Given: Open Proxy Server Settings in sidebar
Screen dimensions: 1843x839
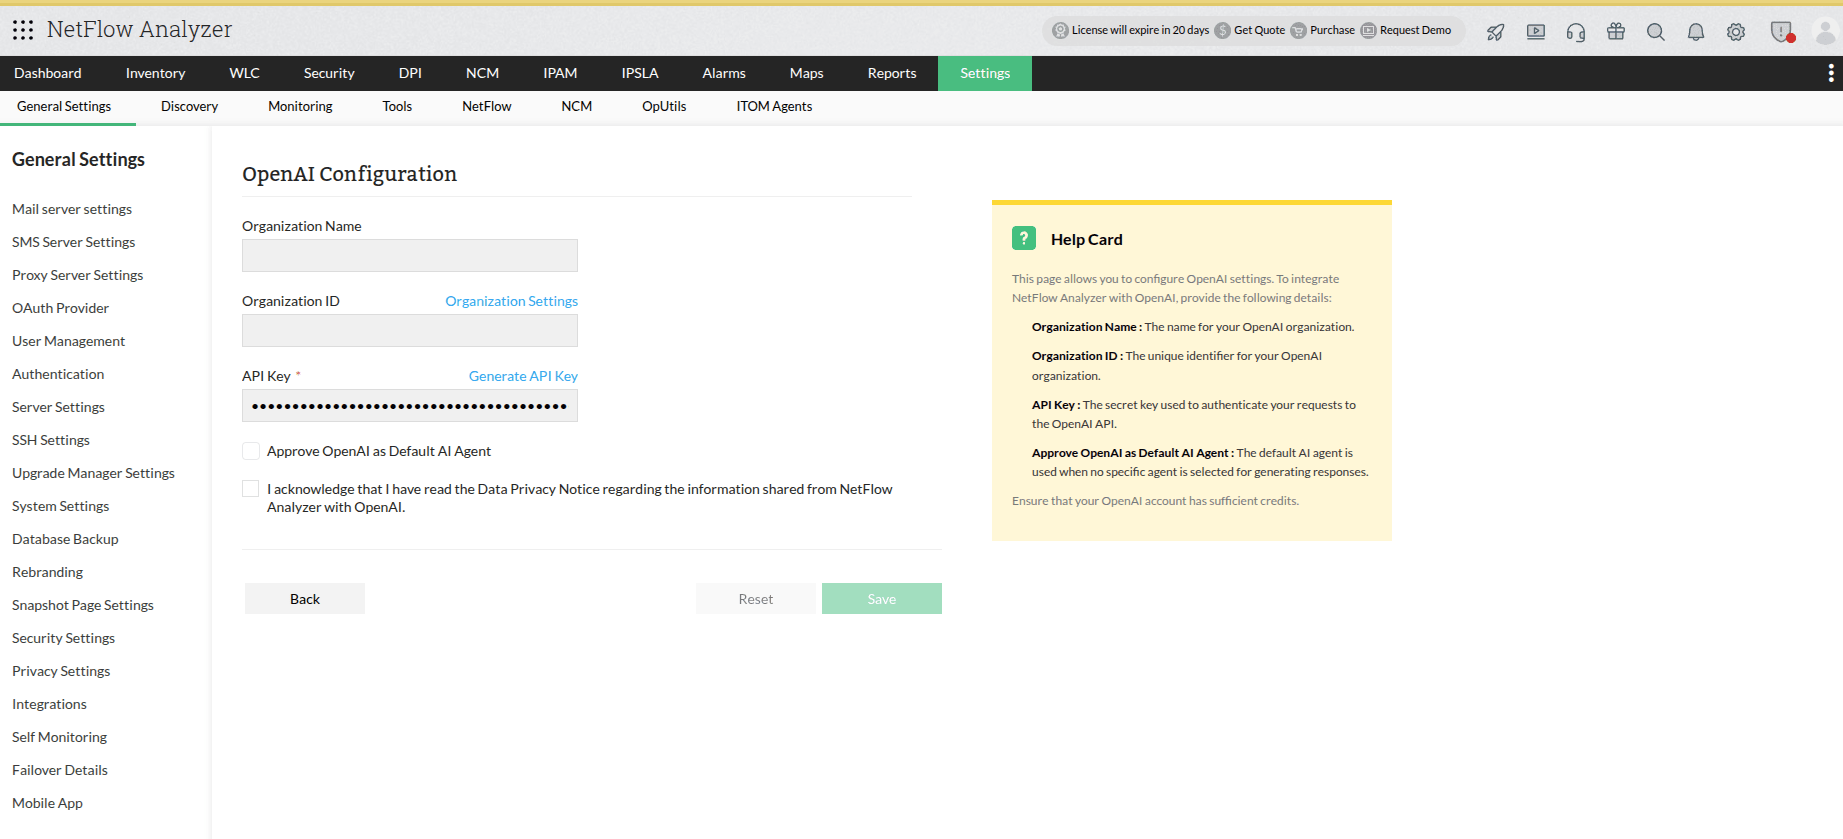Looking at the screenshot, I should pos(78,275).
